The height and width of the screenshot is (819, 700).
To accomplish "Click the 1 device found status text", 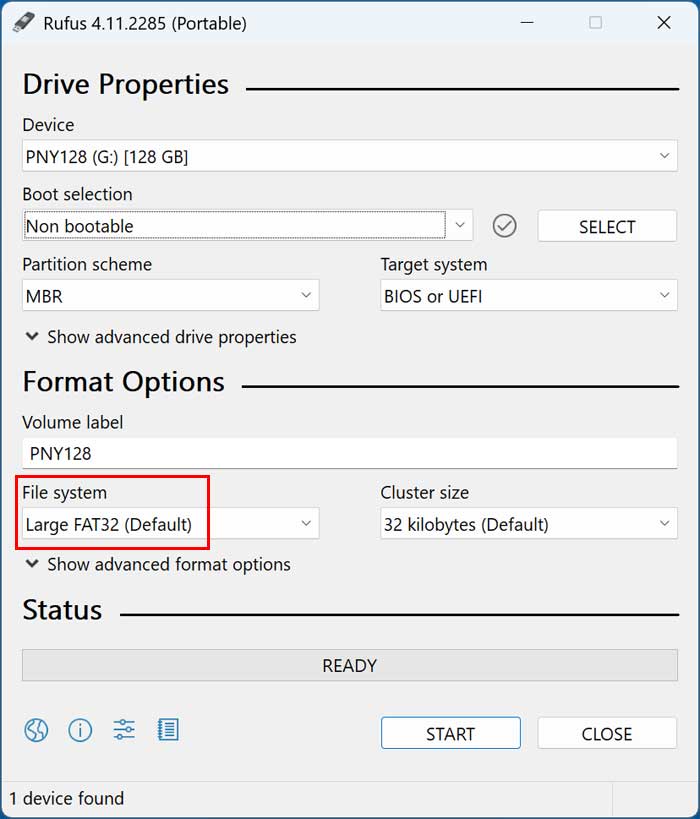I will (x=66, y=798).
